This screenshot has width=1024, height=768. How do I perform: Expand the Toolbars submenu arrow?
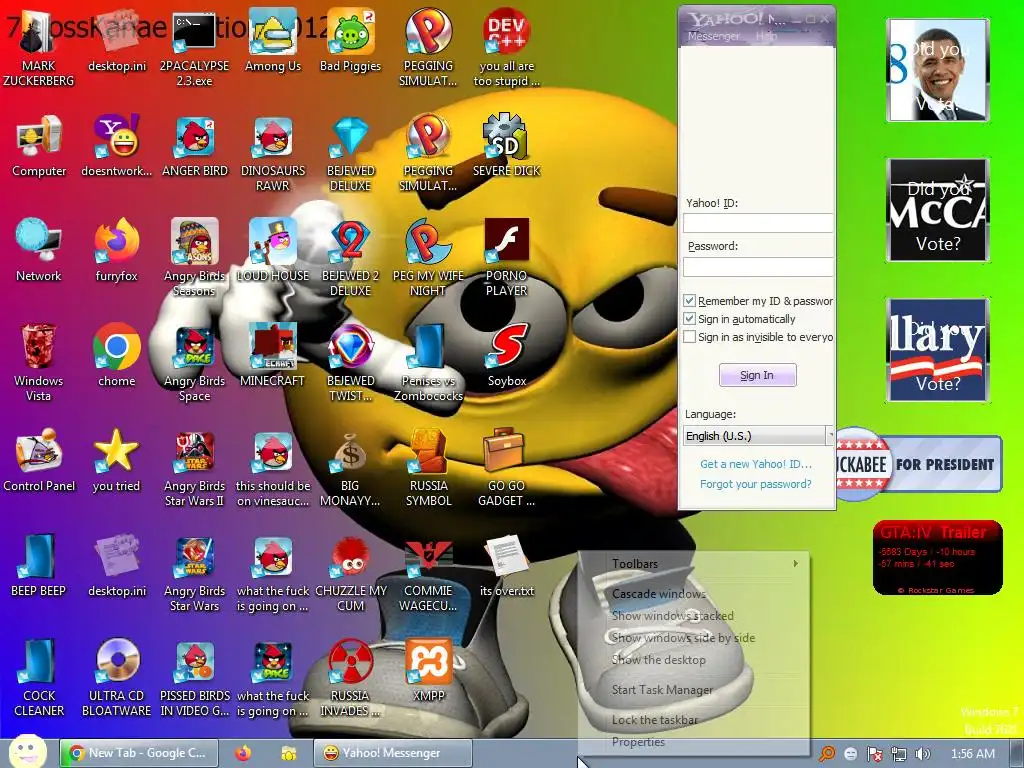795,563
